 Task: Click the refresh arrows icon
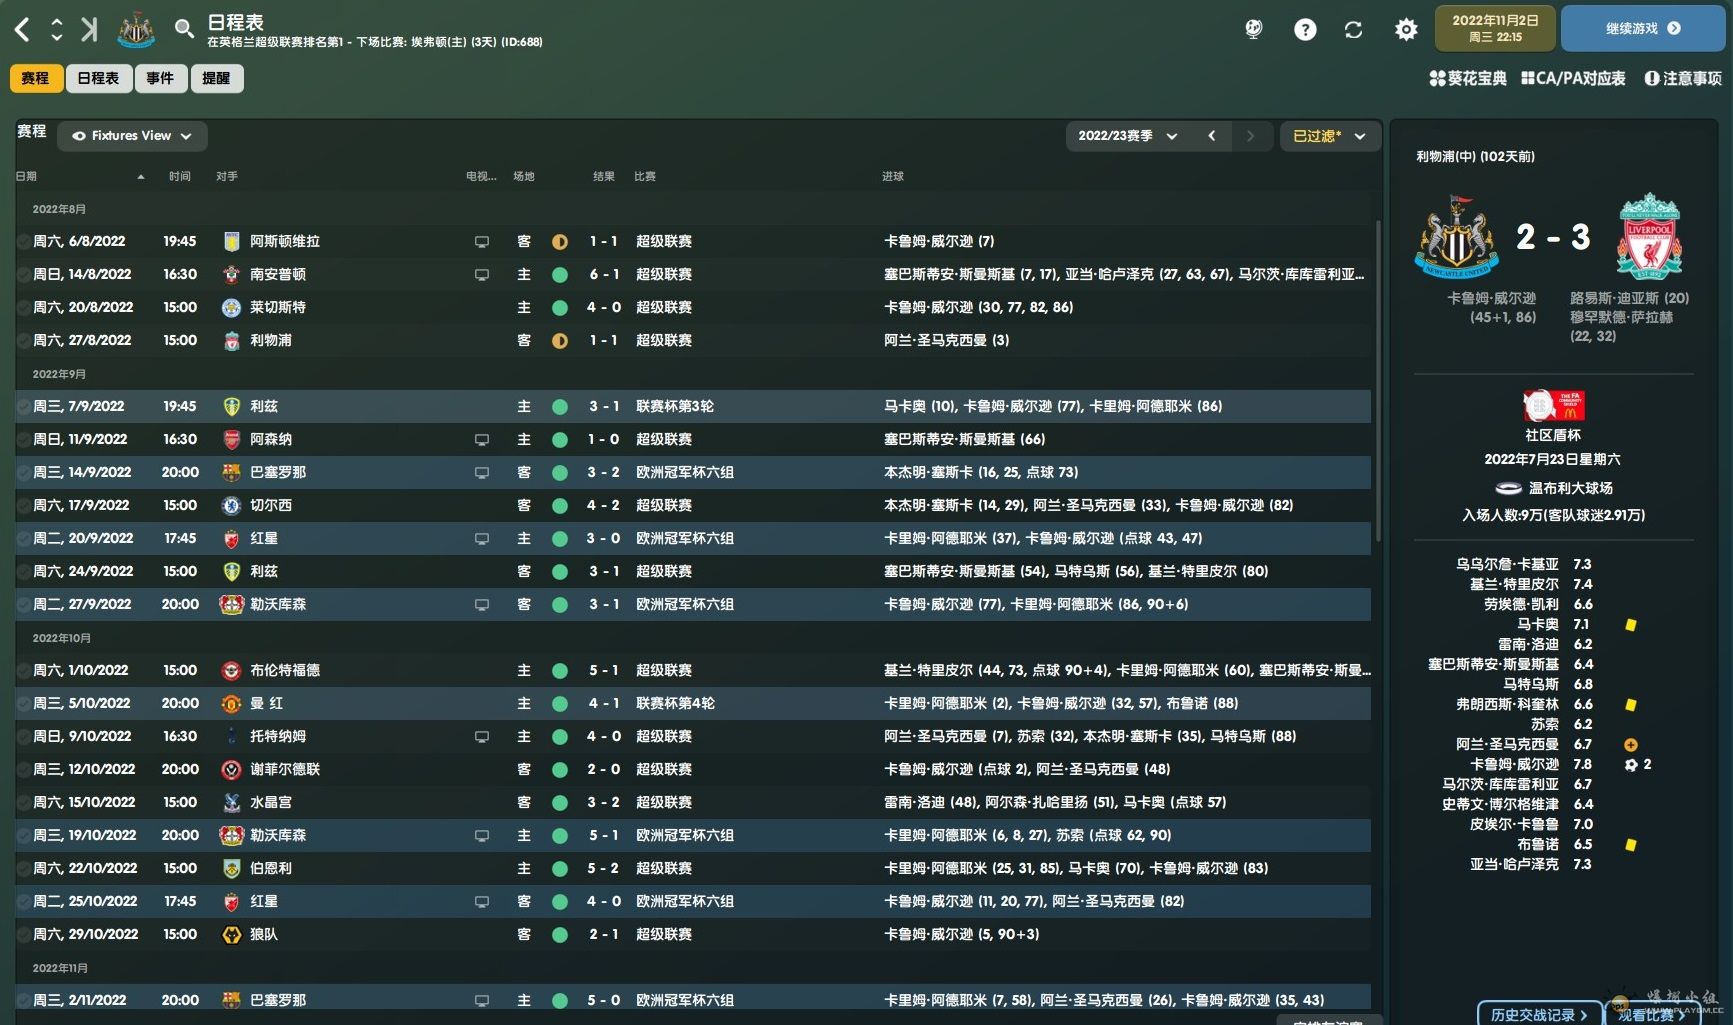pos(1353,30)
